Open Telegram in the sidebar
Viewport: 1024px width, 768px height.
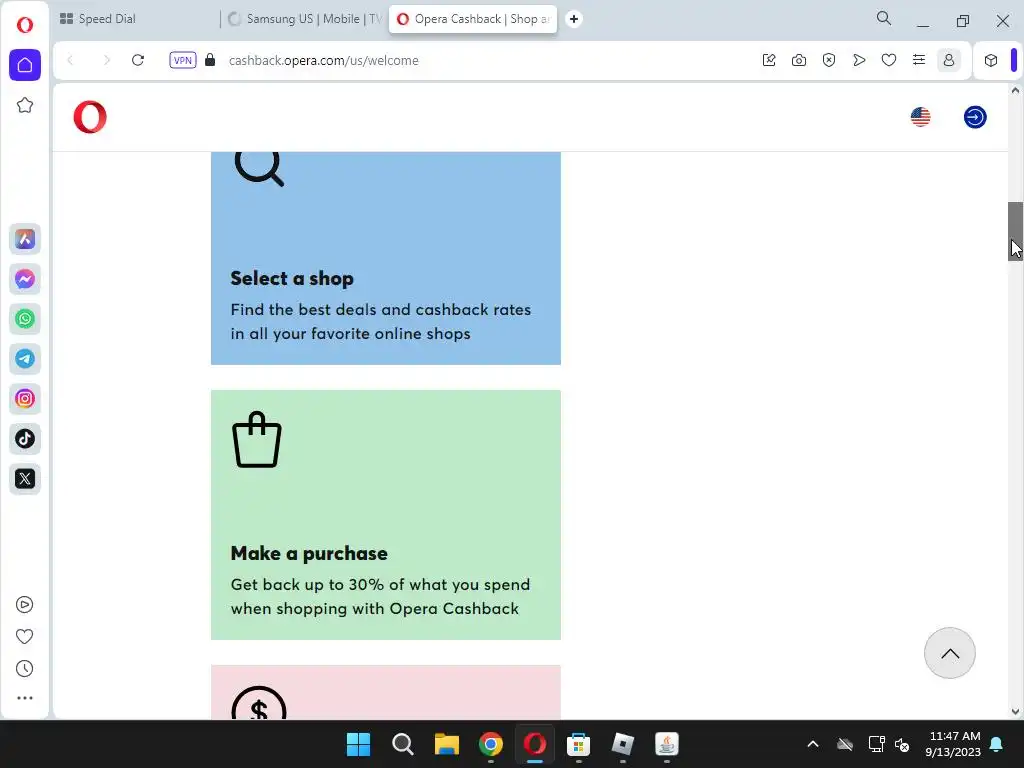(25, 359)
